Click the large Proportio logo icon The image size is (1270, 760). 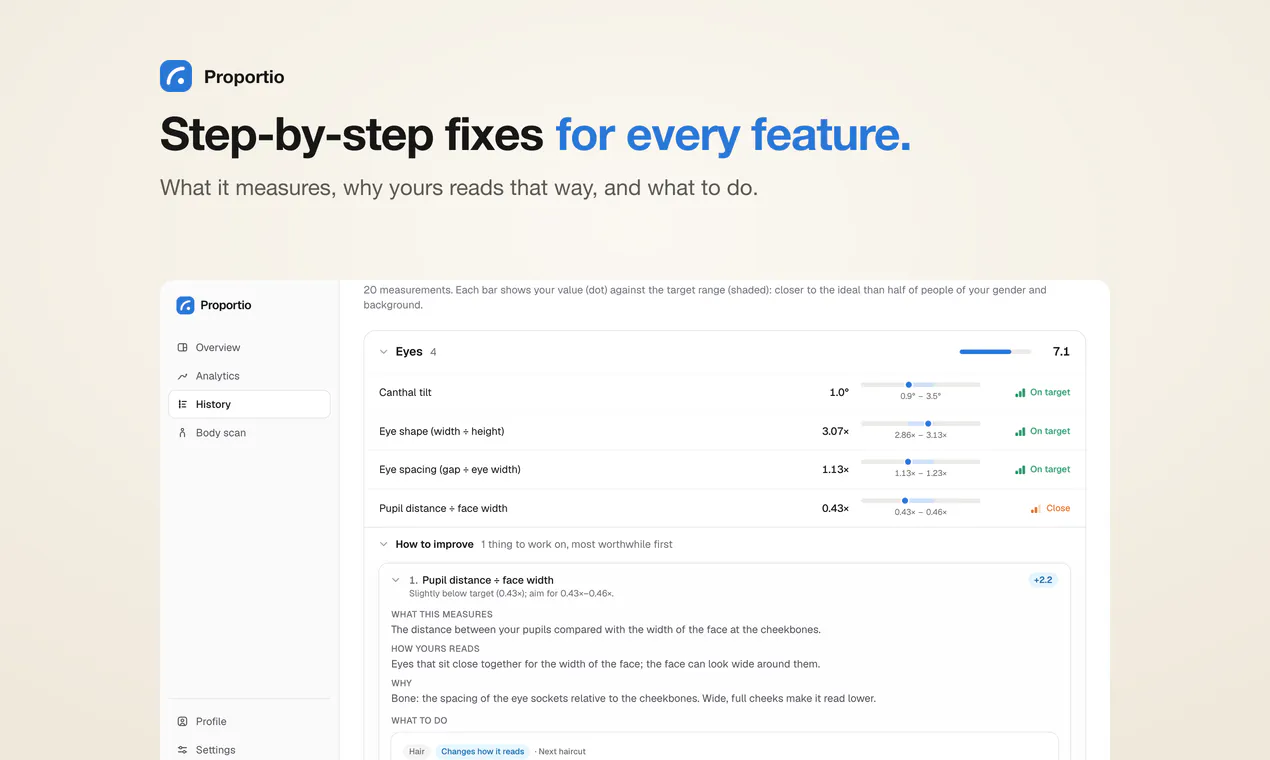pos(176,76)
